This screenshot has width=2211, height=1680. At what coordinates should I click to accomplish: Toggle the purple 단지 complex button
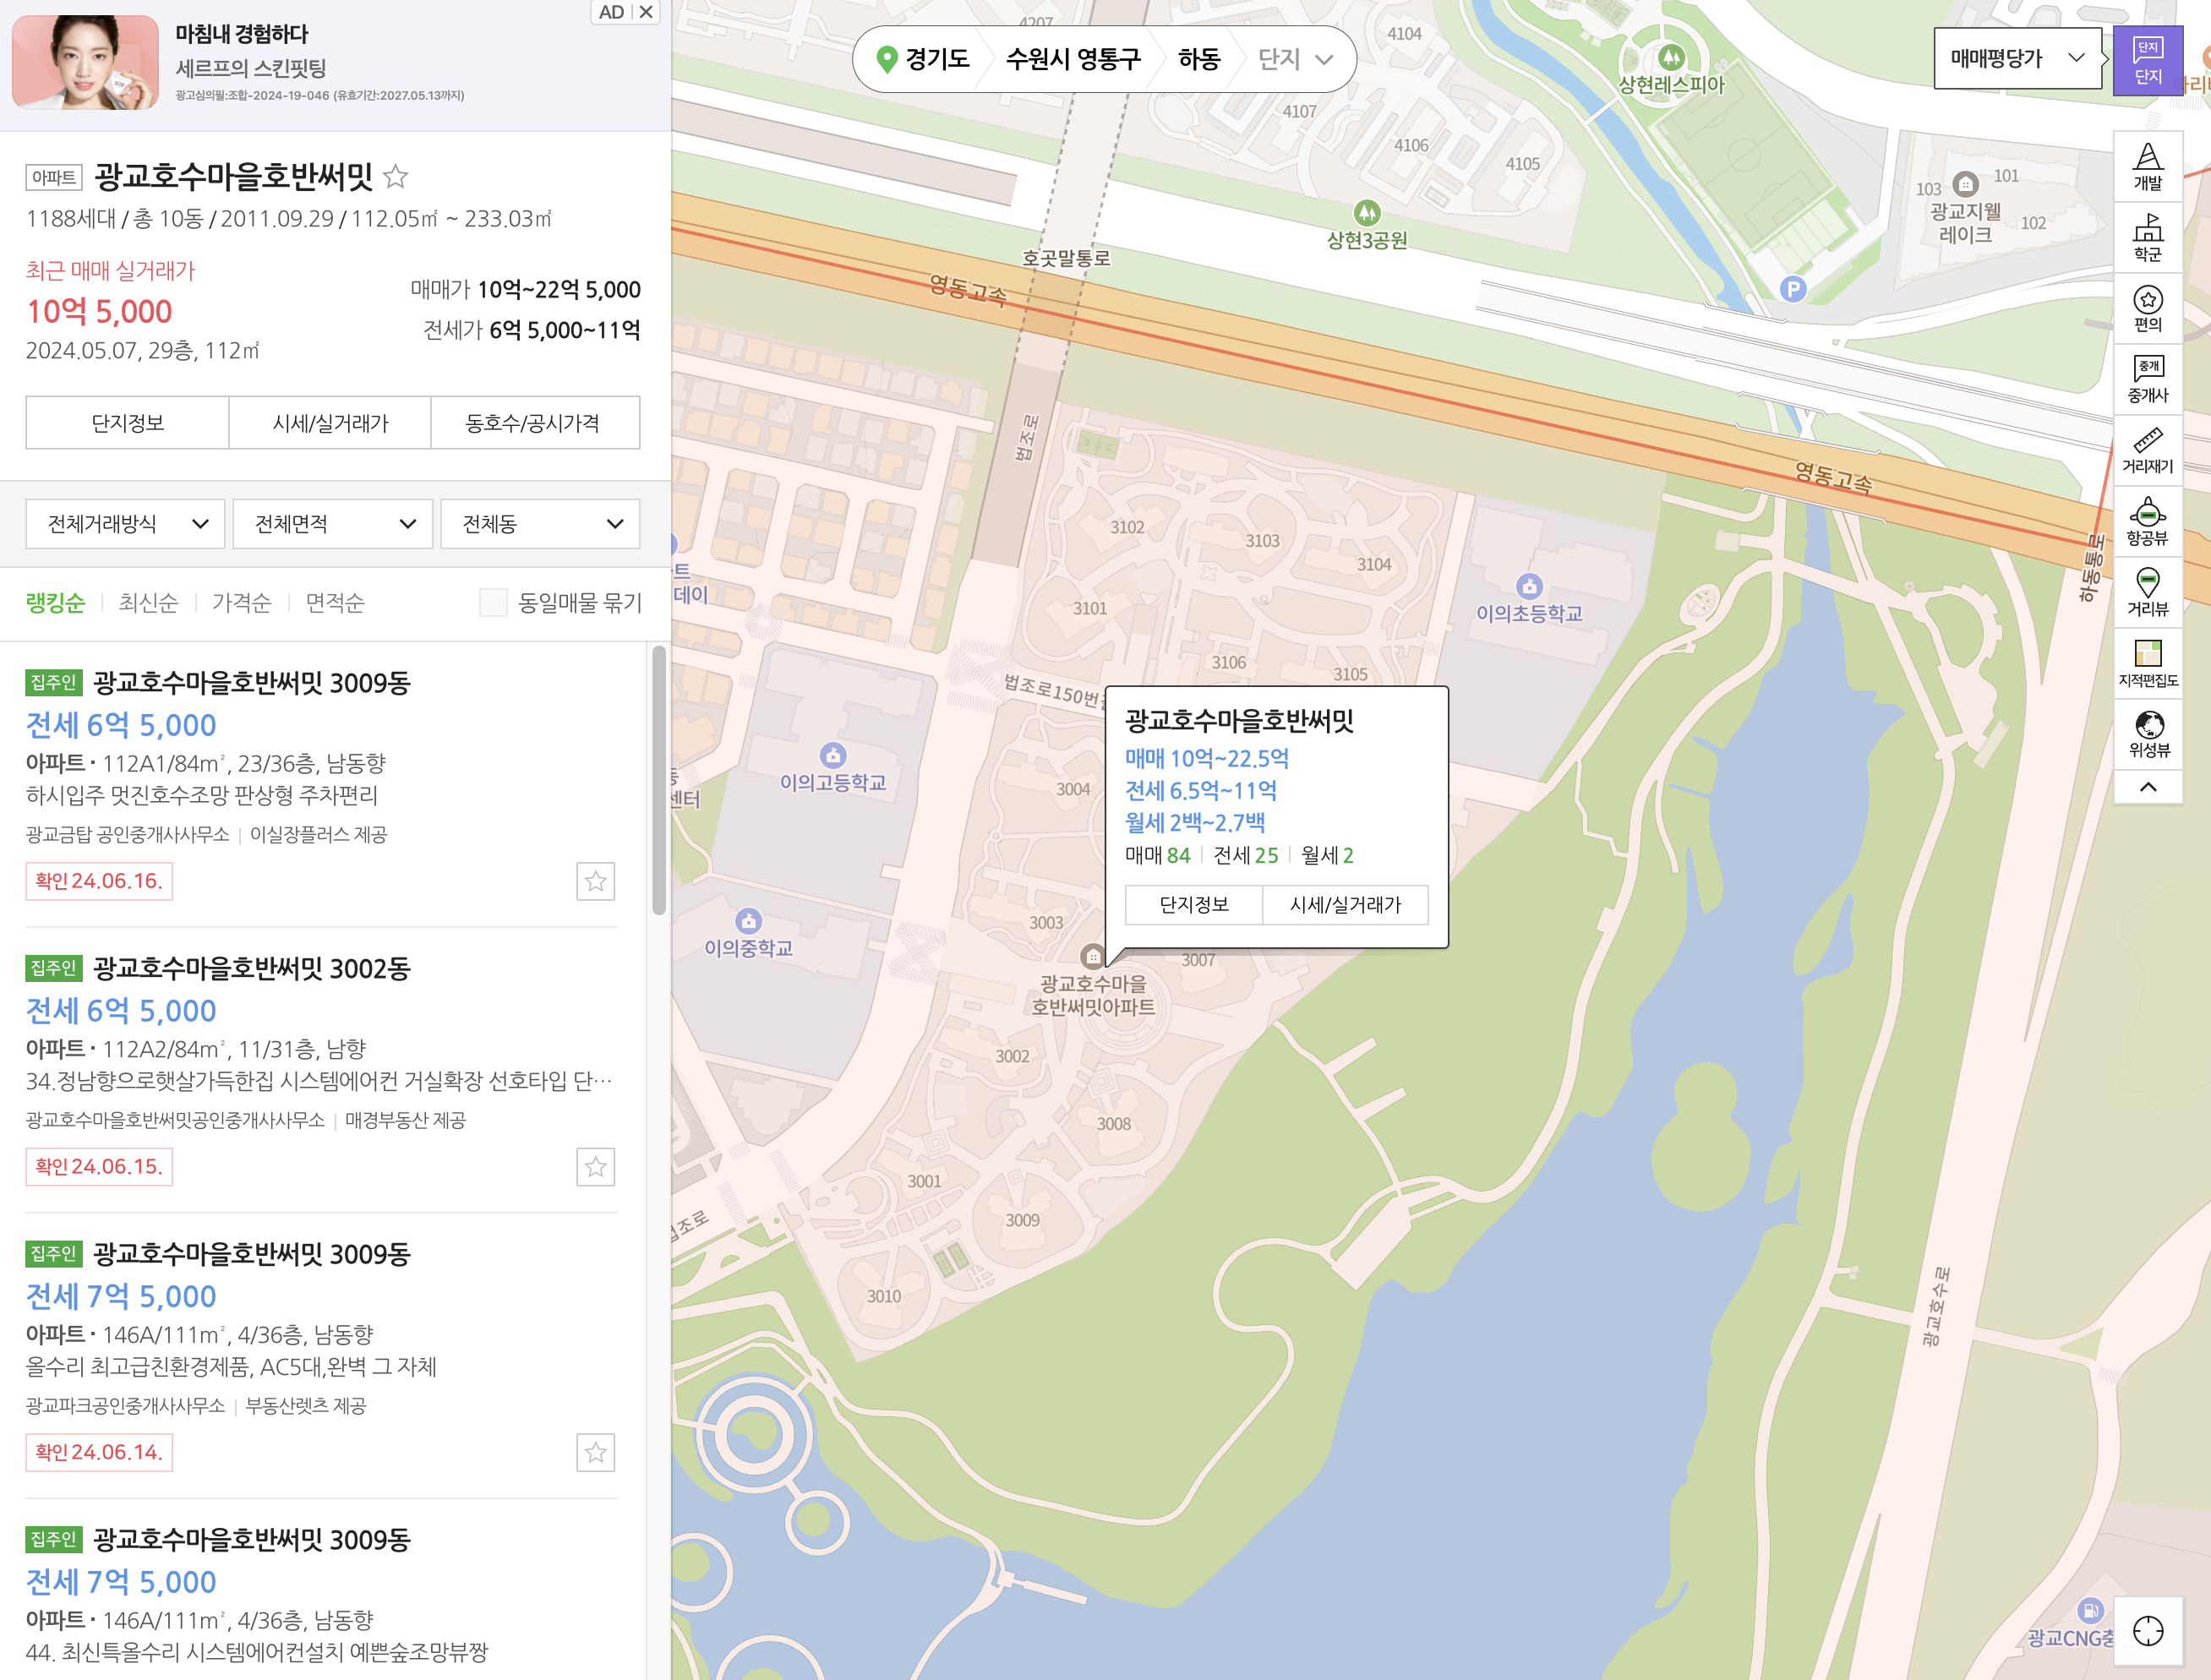(2147, 61)
